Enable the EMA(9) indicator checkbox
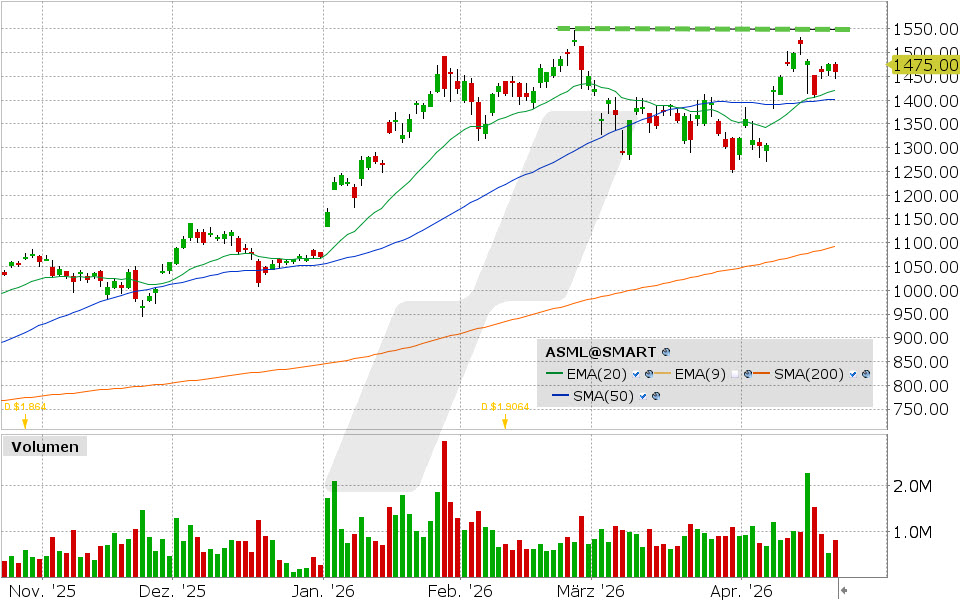This screenshot has height=600, width=960. click(x=735, y=374)
